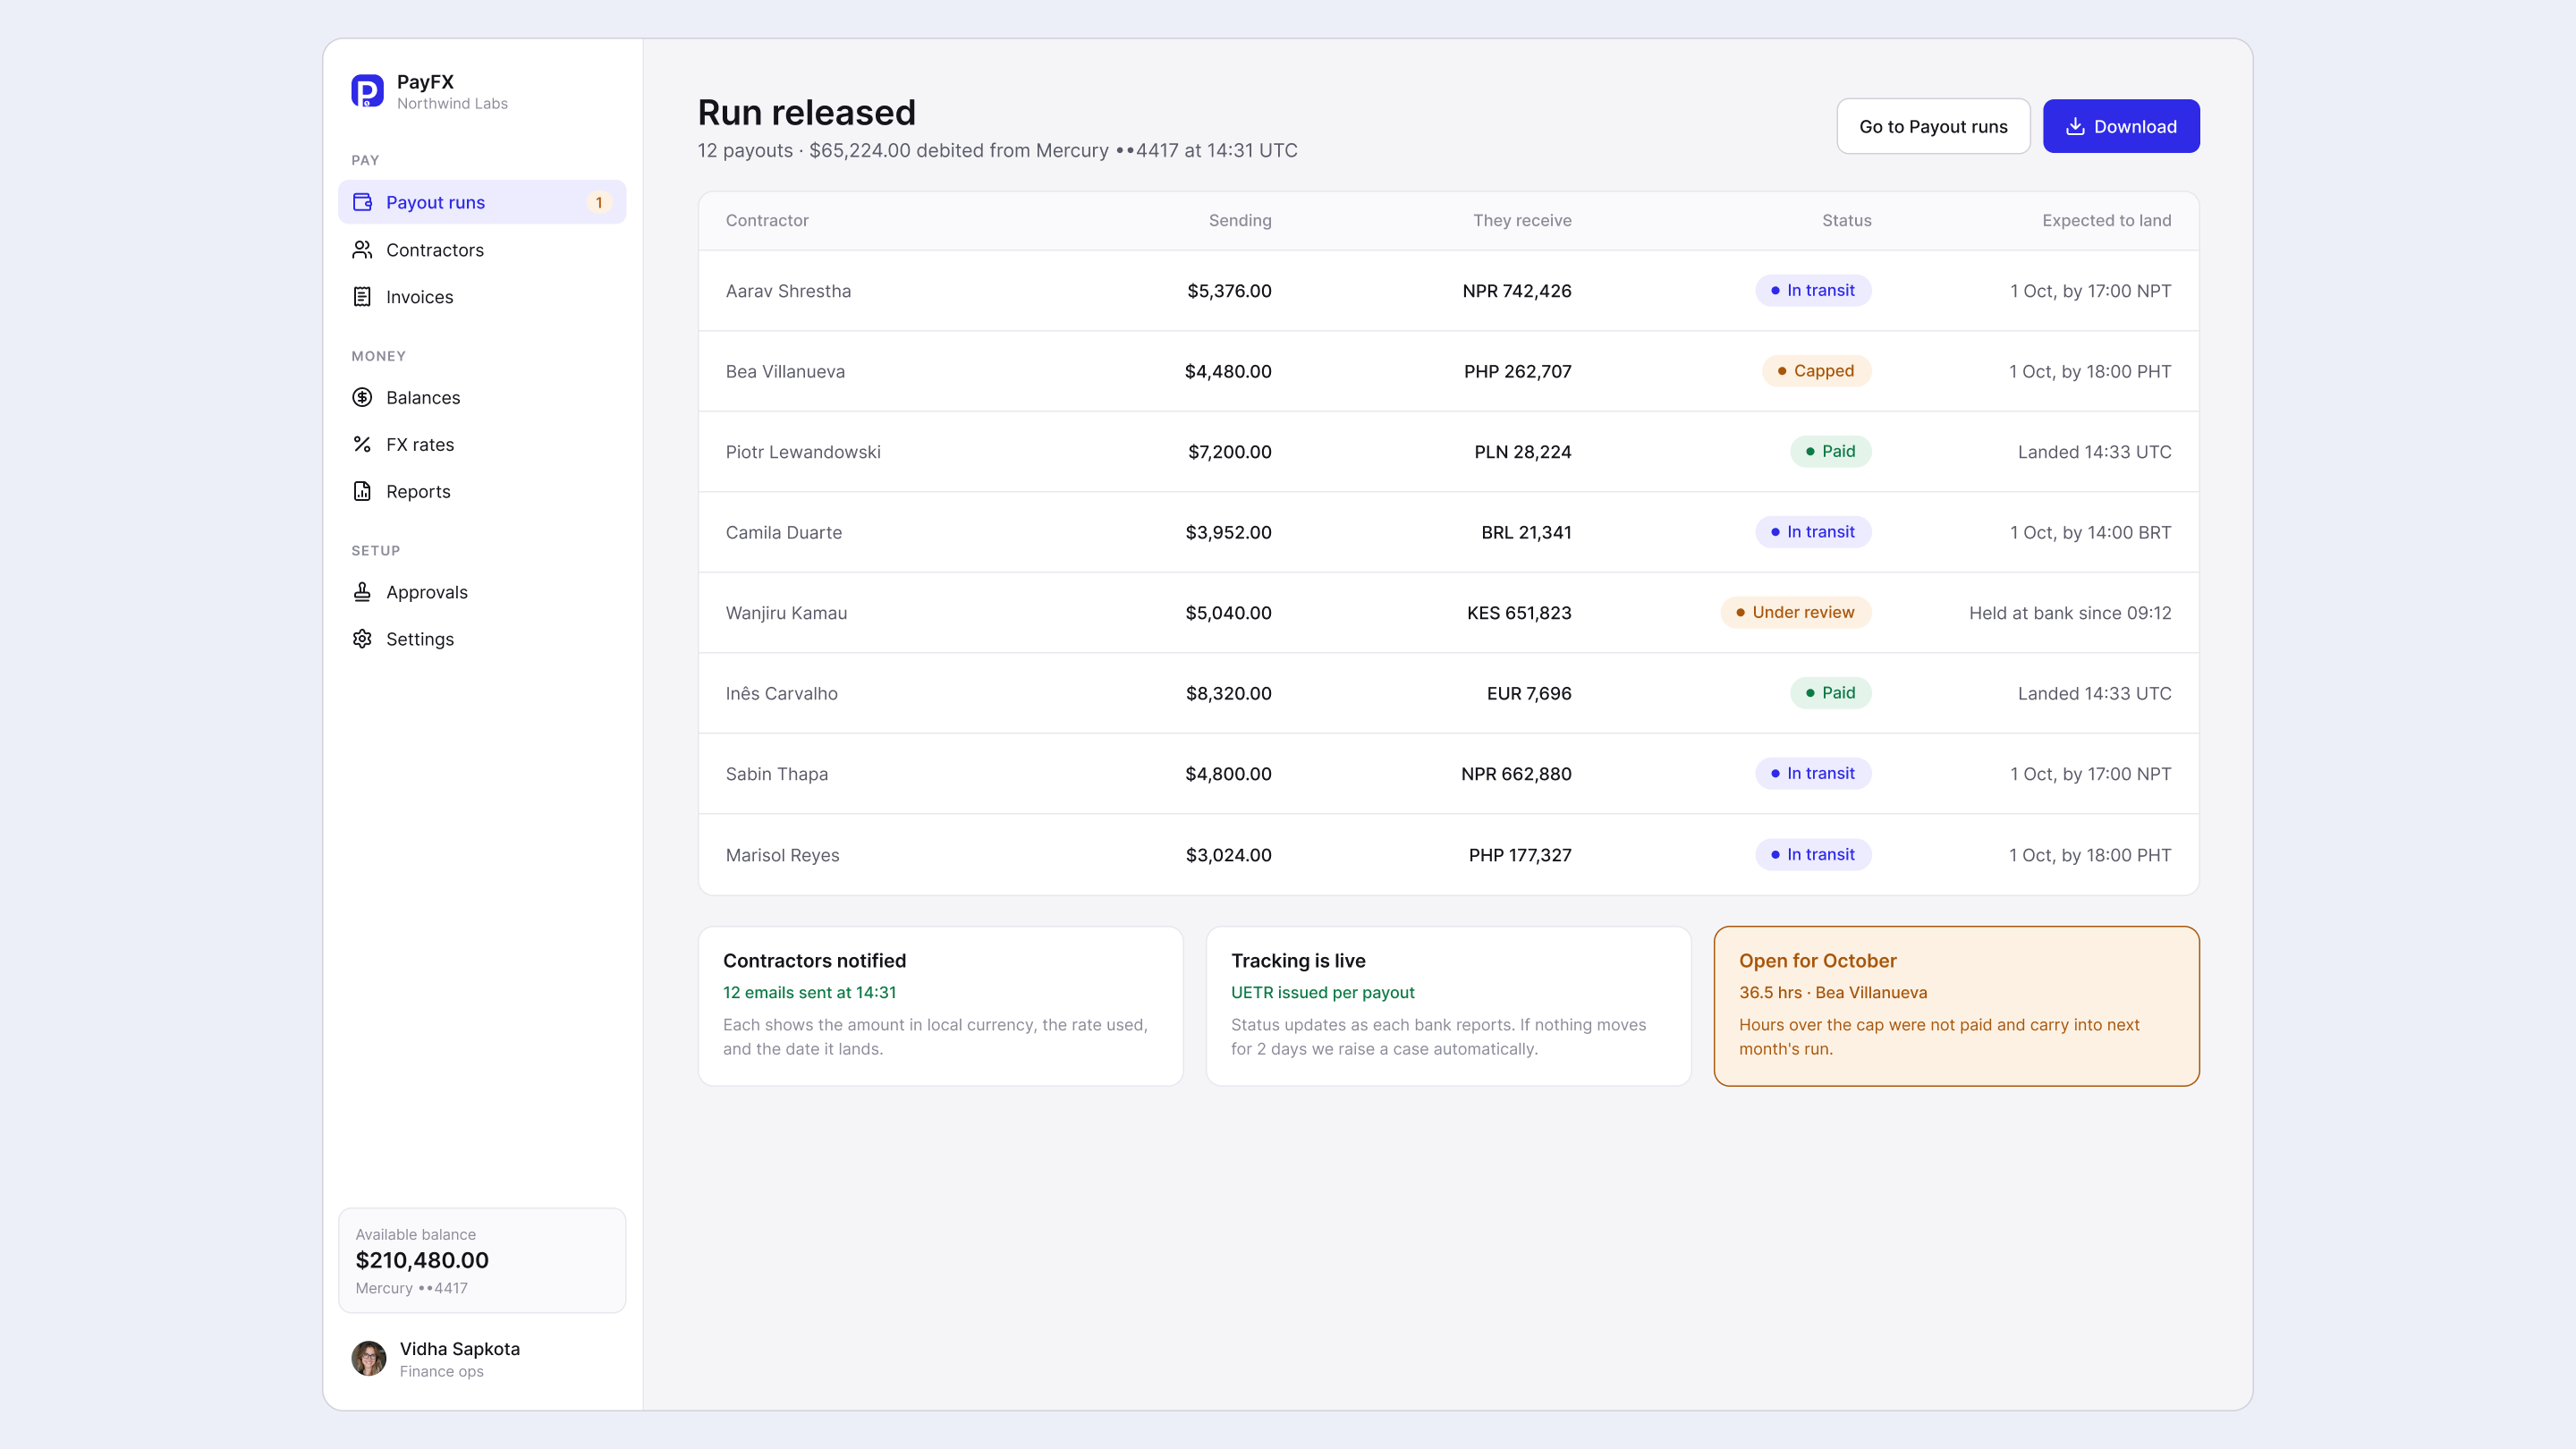This screenshot has height=1449, width=2576.
Task: Click the Under review status badge
Action: tap(1796, 612)
